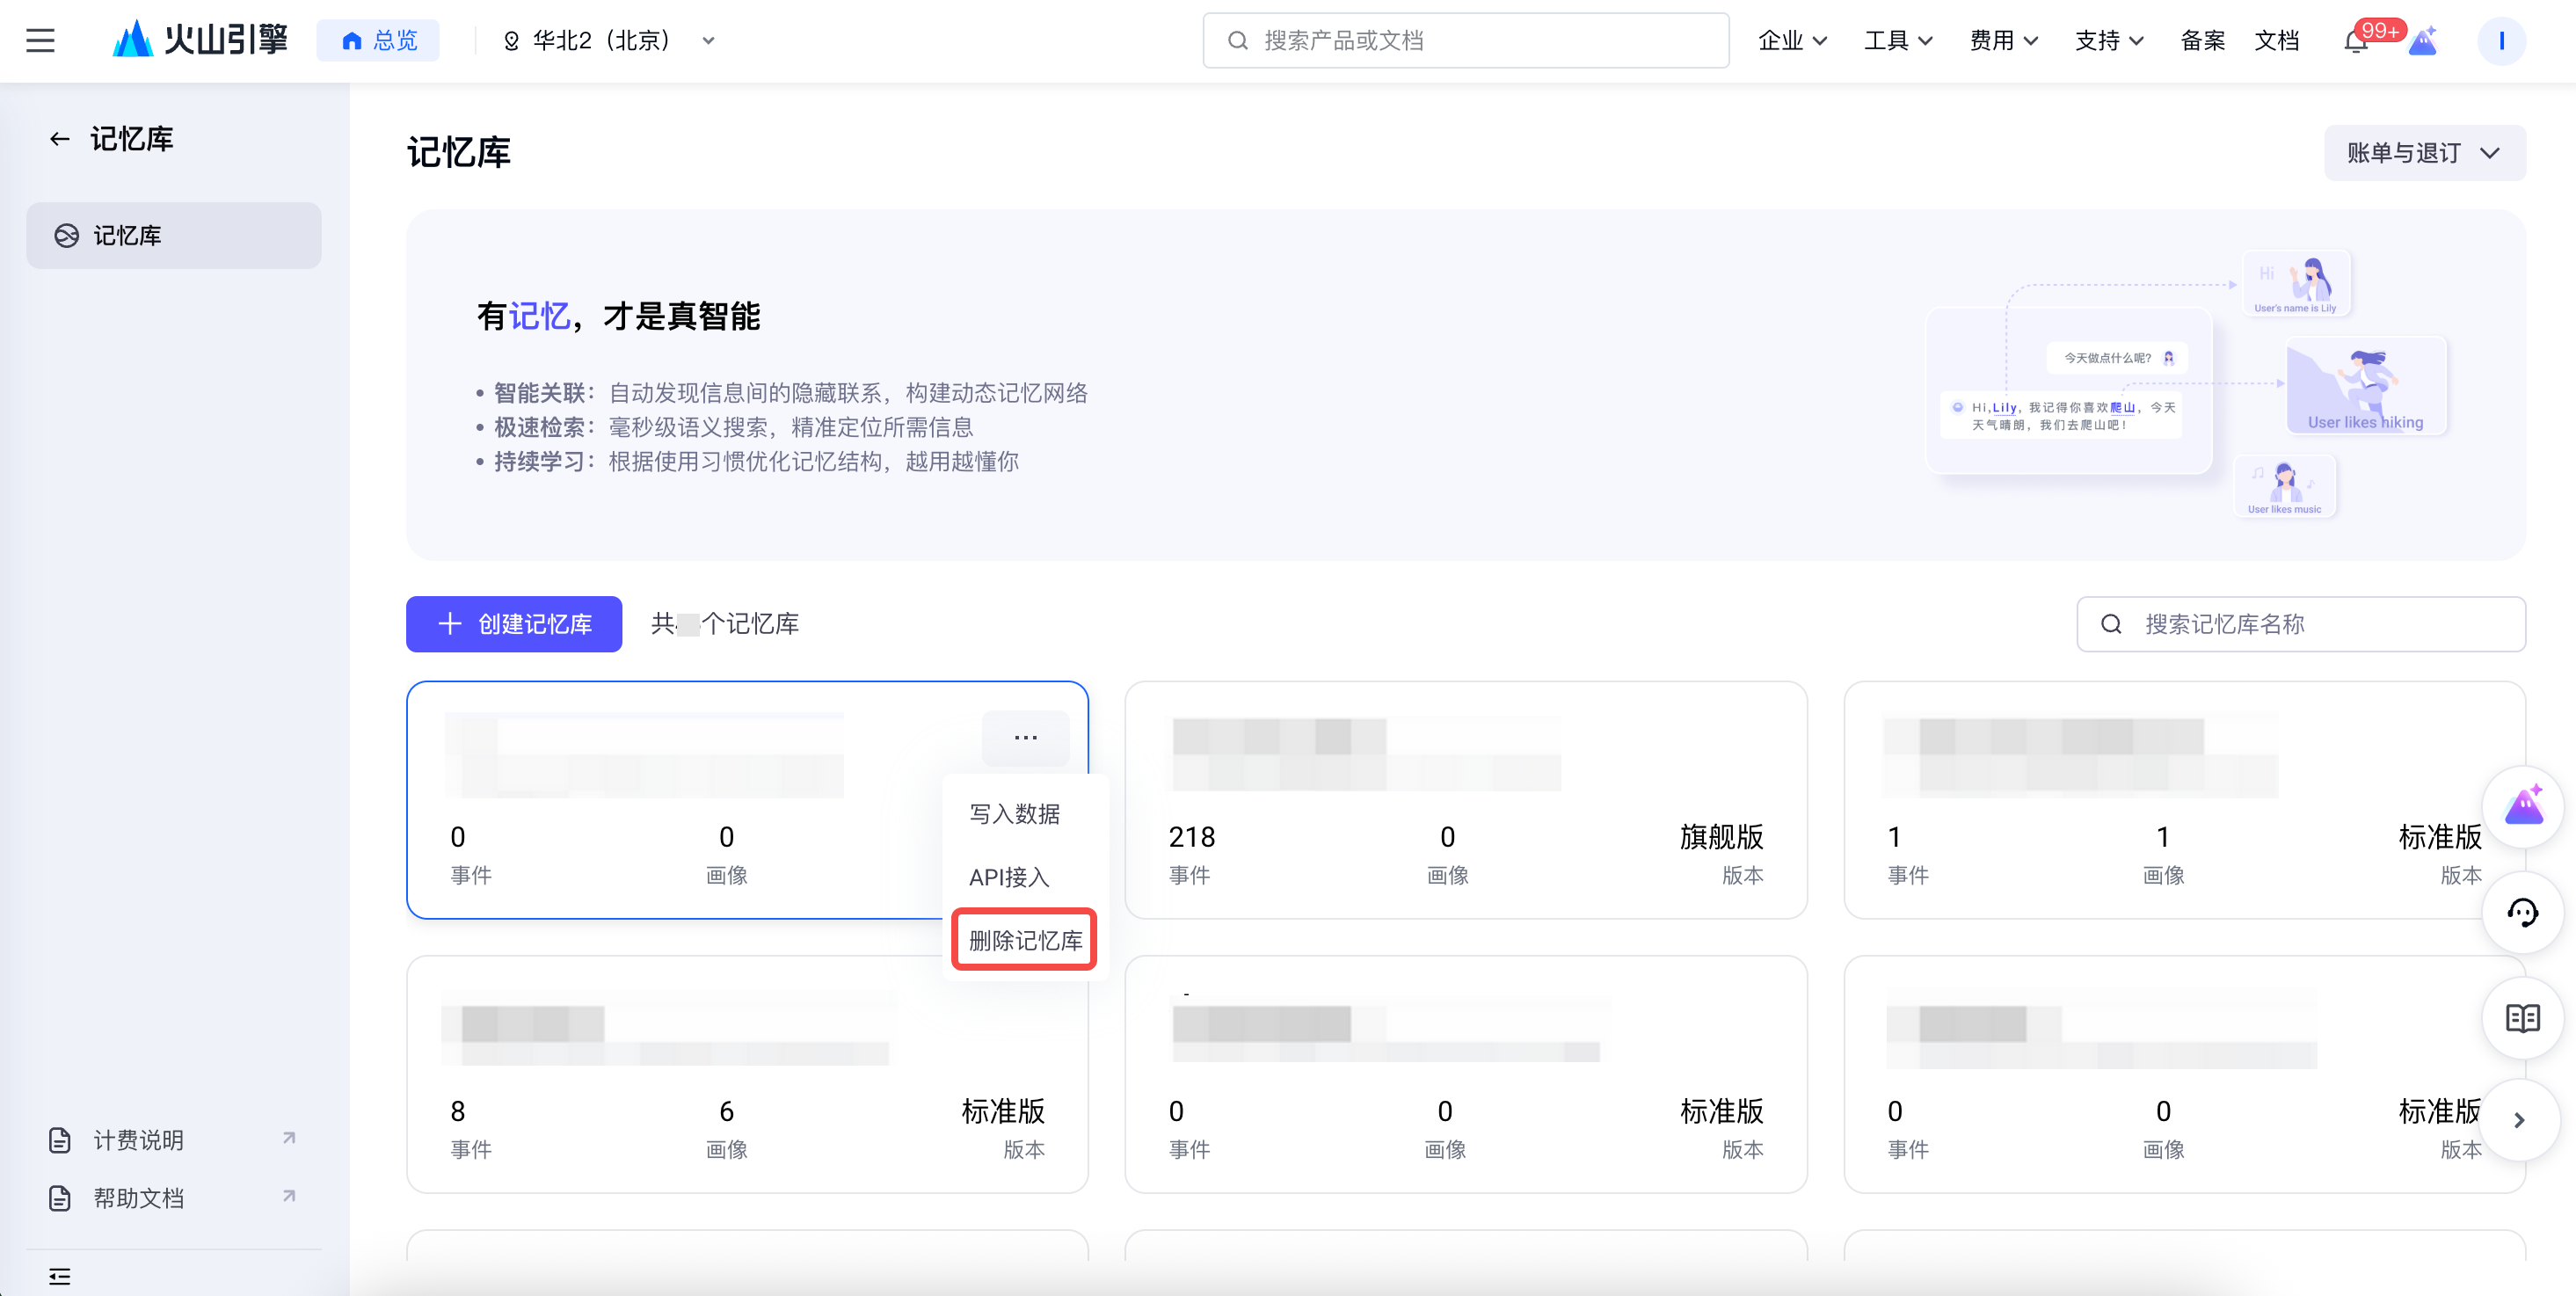
Task: Click the 创建记忆库 button
Action: [514, 624]
